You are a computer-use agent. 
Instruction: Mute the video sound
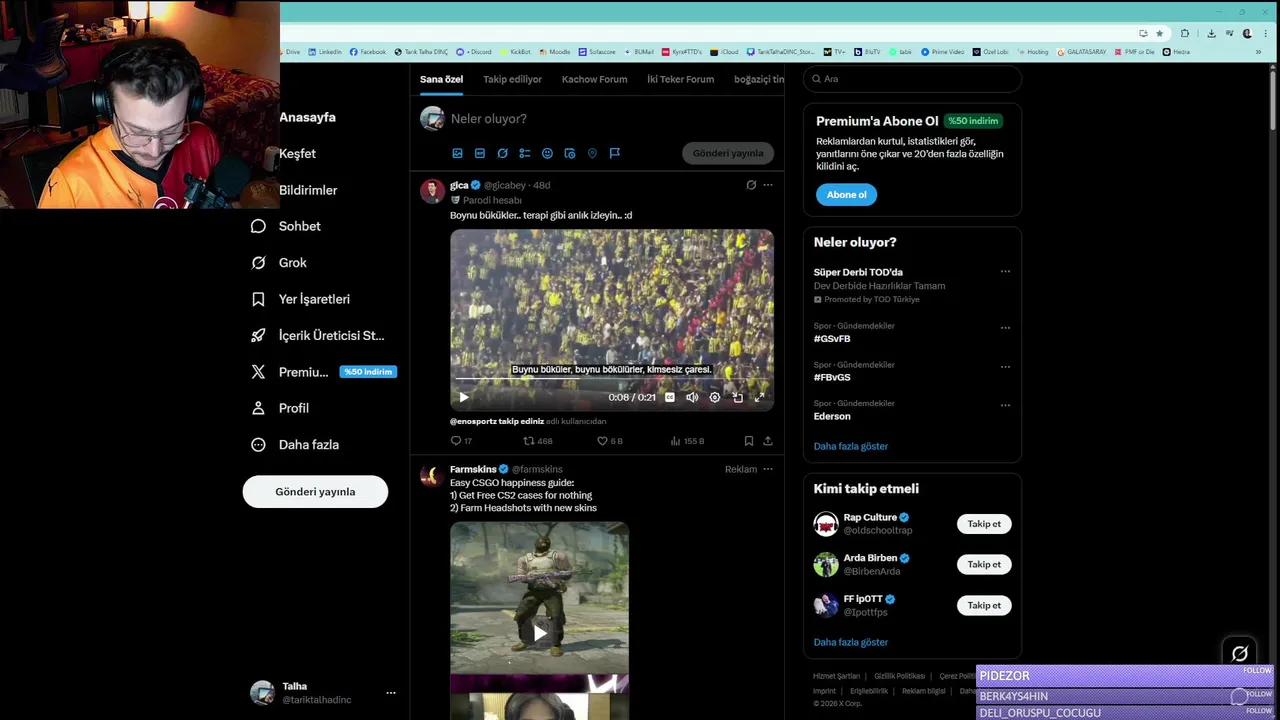(x=692, y=397)
